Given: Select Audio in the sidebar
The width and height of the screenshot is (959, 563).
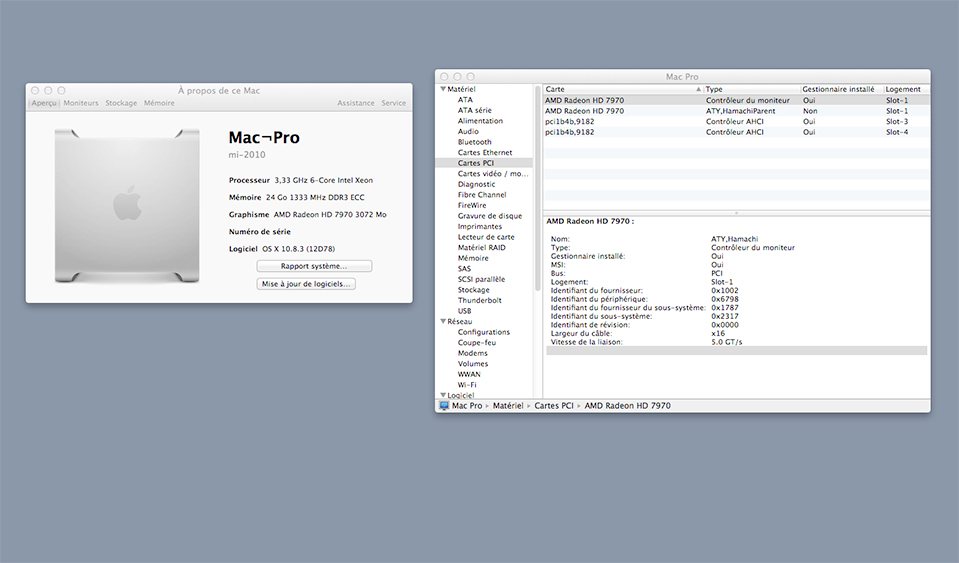Looking at the screenshot, I should point(468,131).
